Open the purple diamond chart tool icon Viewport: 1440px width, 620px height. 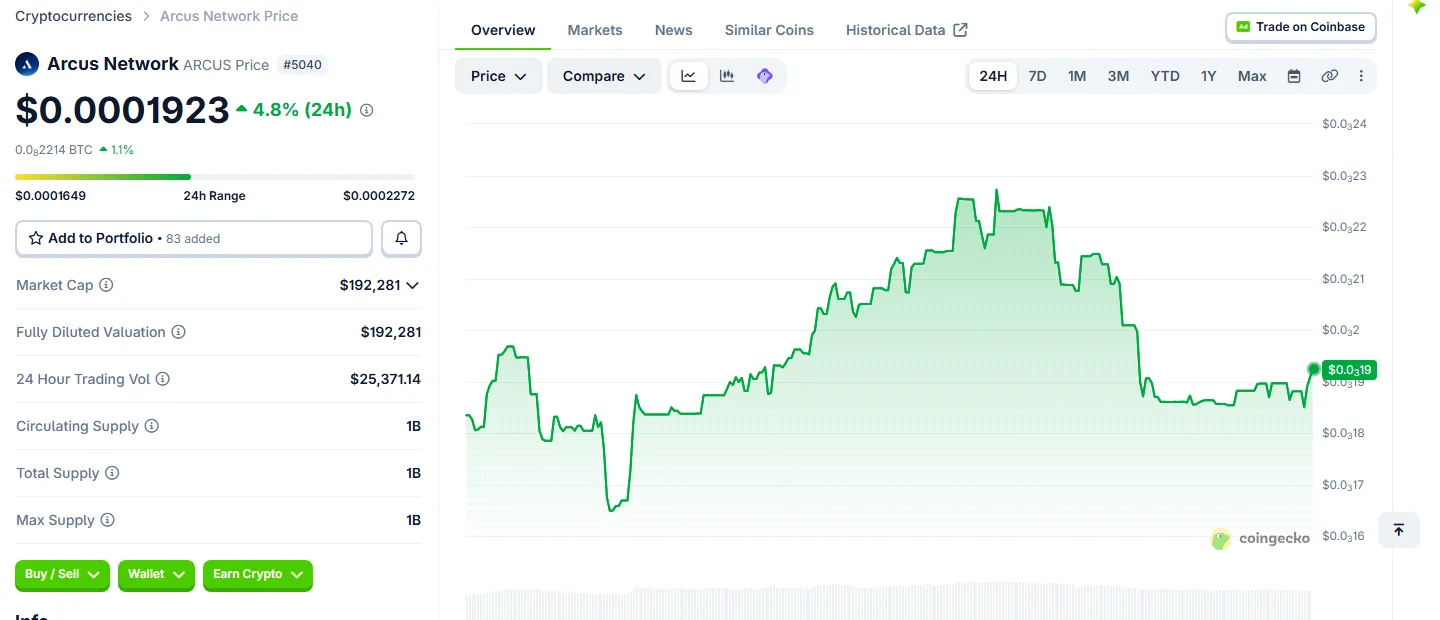click(765, 76)
